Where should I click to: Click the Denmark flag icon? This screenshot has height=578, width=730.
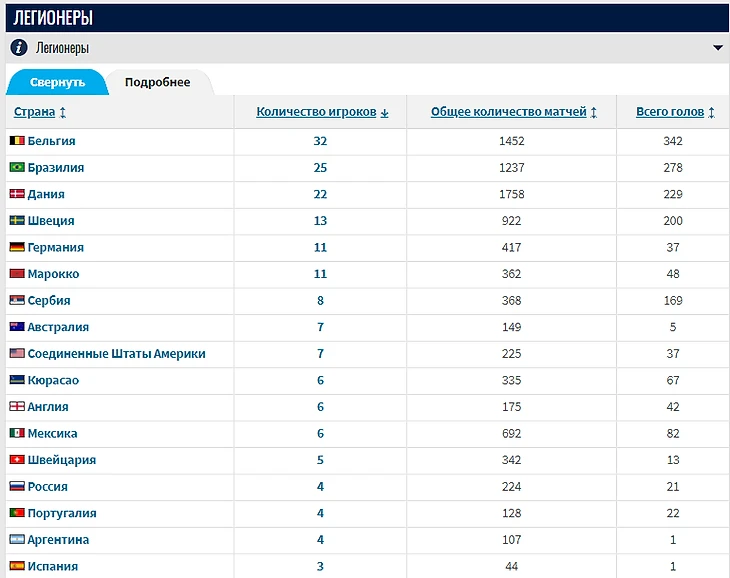click(x=17, y=194)
